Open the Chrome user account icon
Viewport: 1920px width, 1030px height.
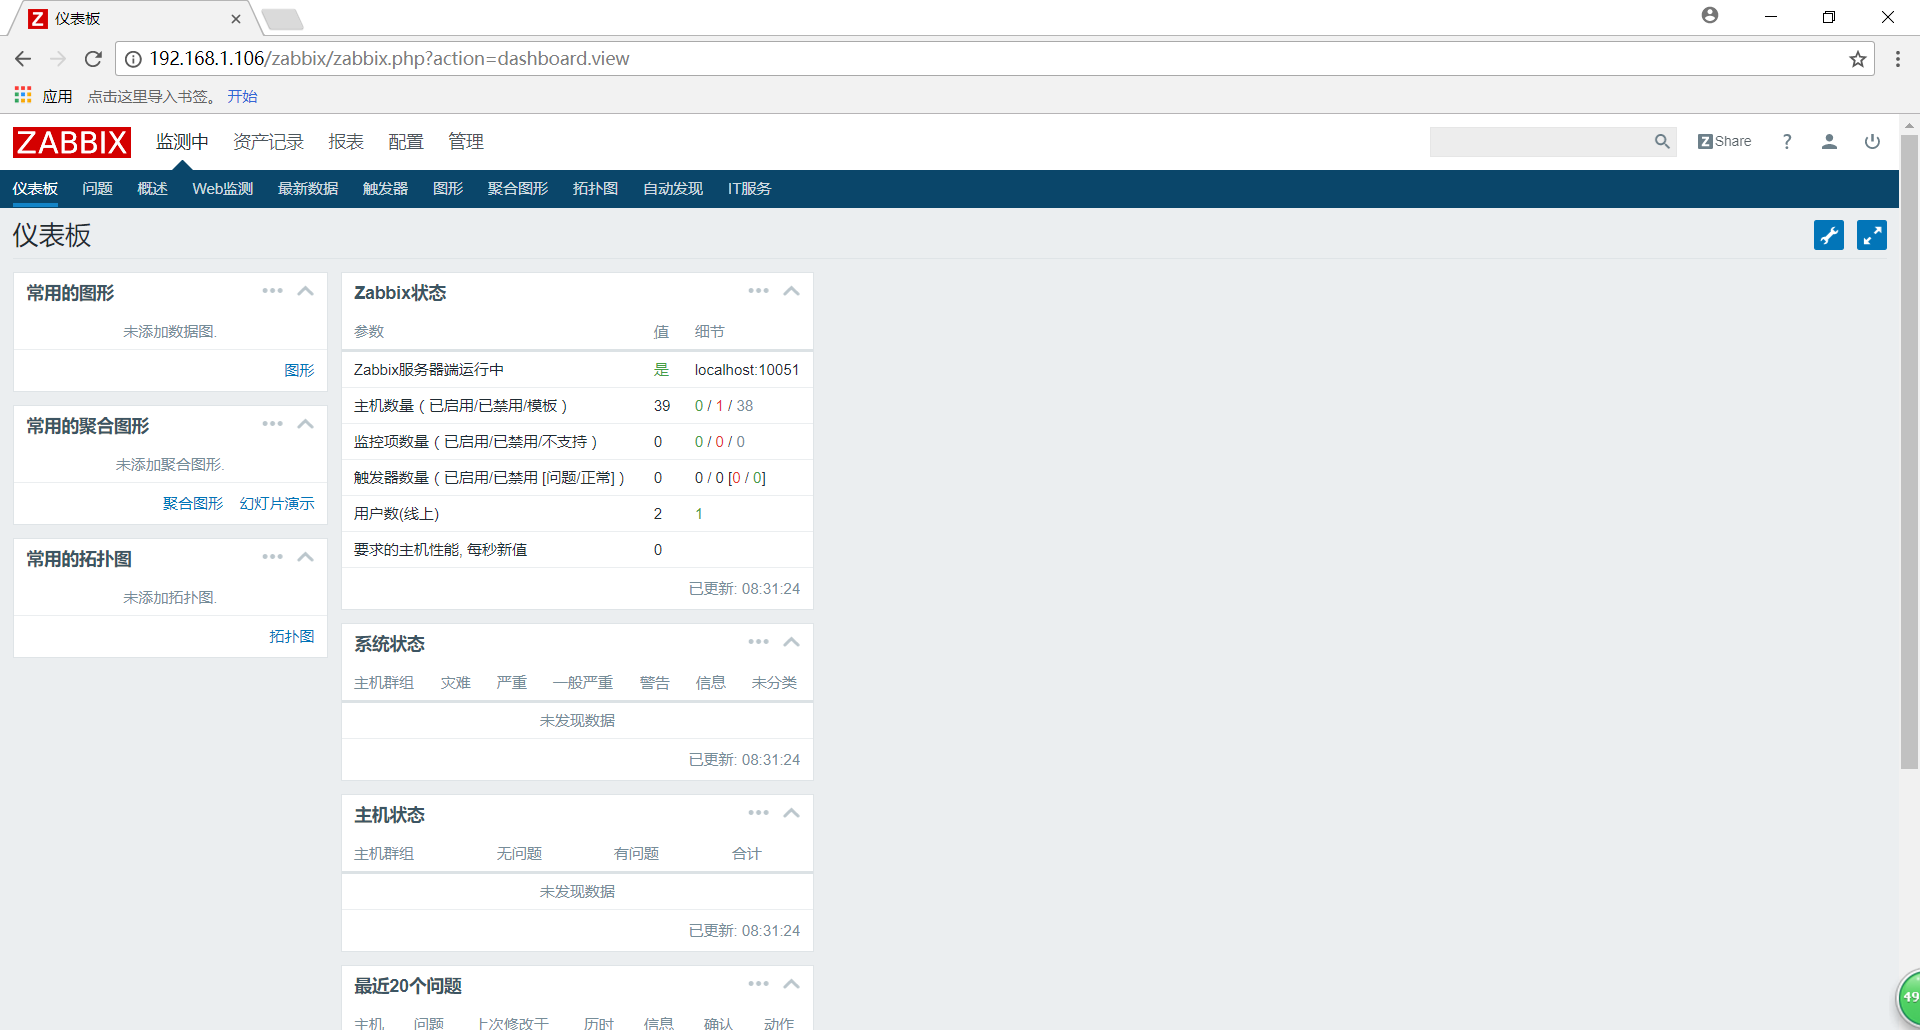[1710, 16]
